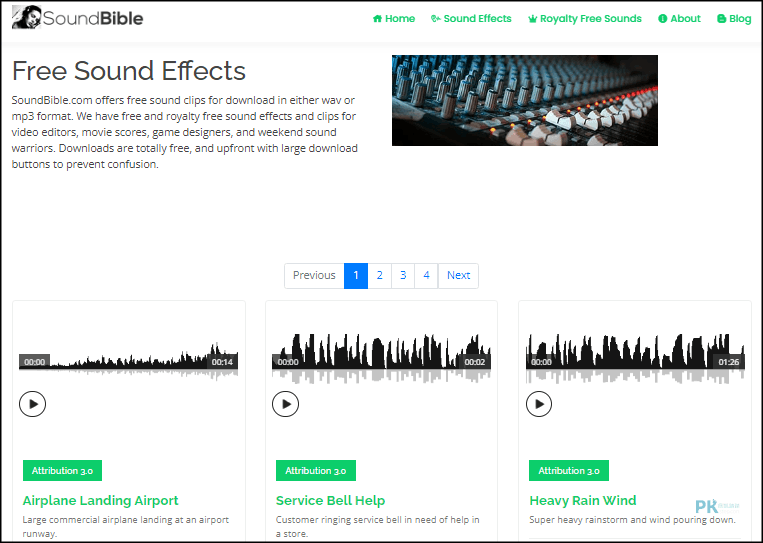Go to pagination page 4
Image resolution: width=763 pixels, height=543 pixels.
point(426,275)
